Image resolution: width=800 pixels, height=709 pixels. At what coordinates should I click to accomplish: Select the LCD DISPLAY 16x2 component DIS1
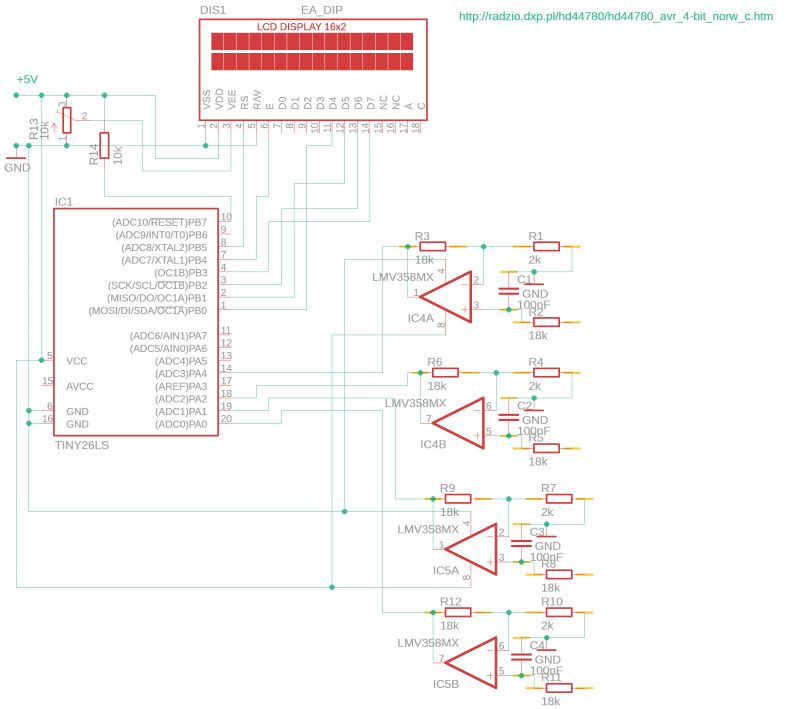310,55
